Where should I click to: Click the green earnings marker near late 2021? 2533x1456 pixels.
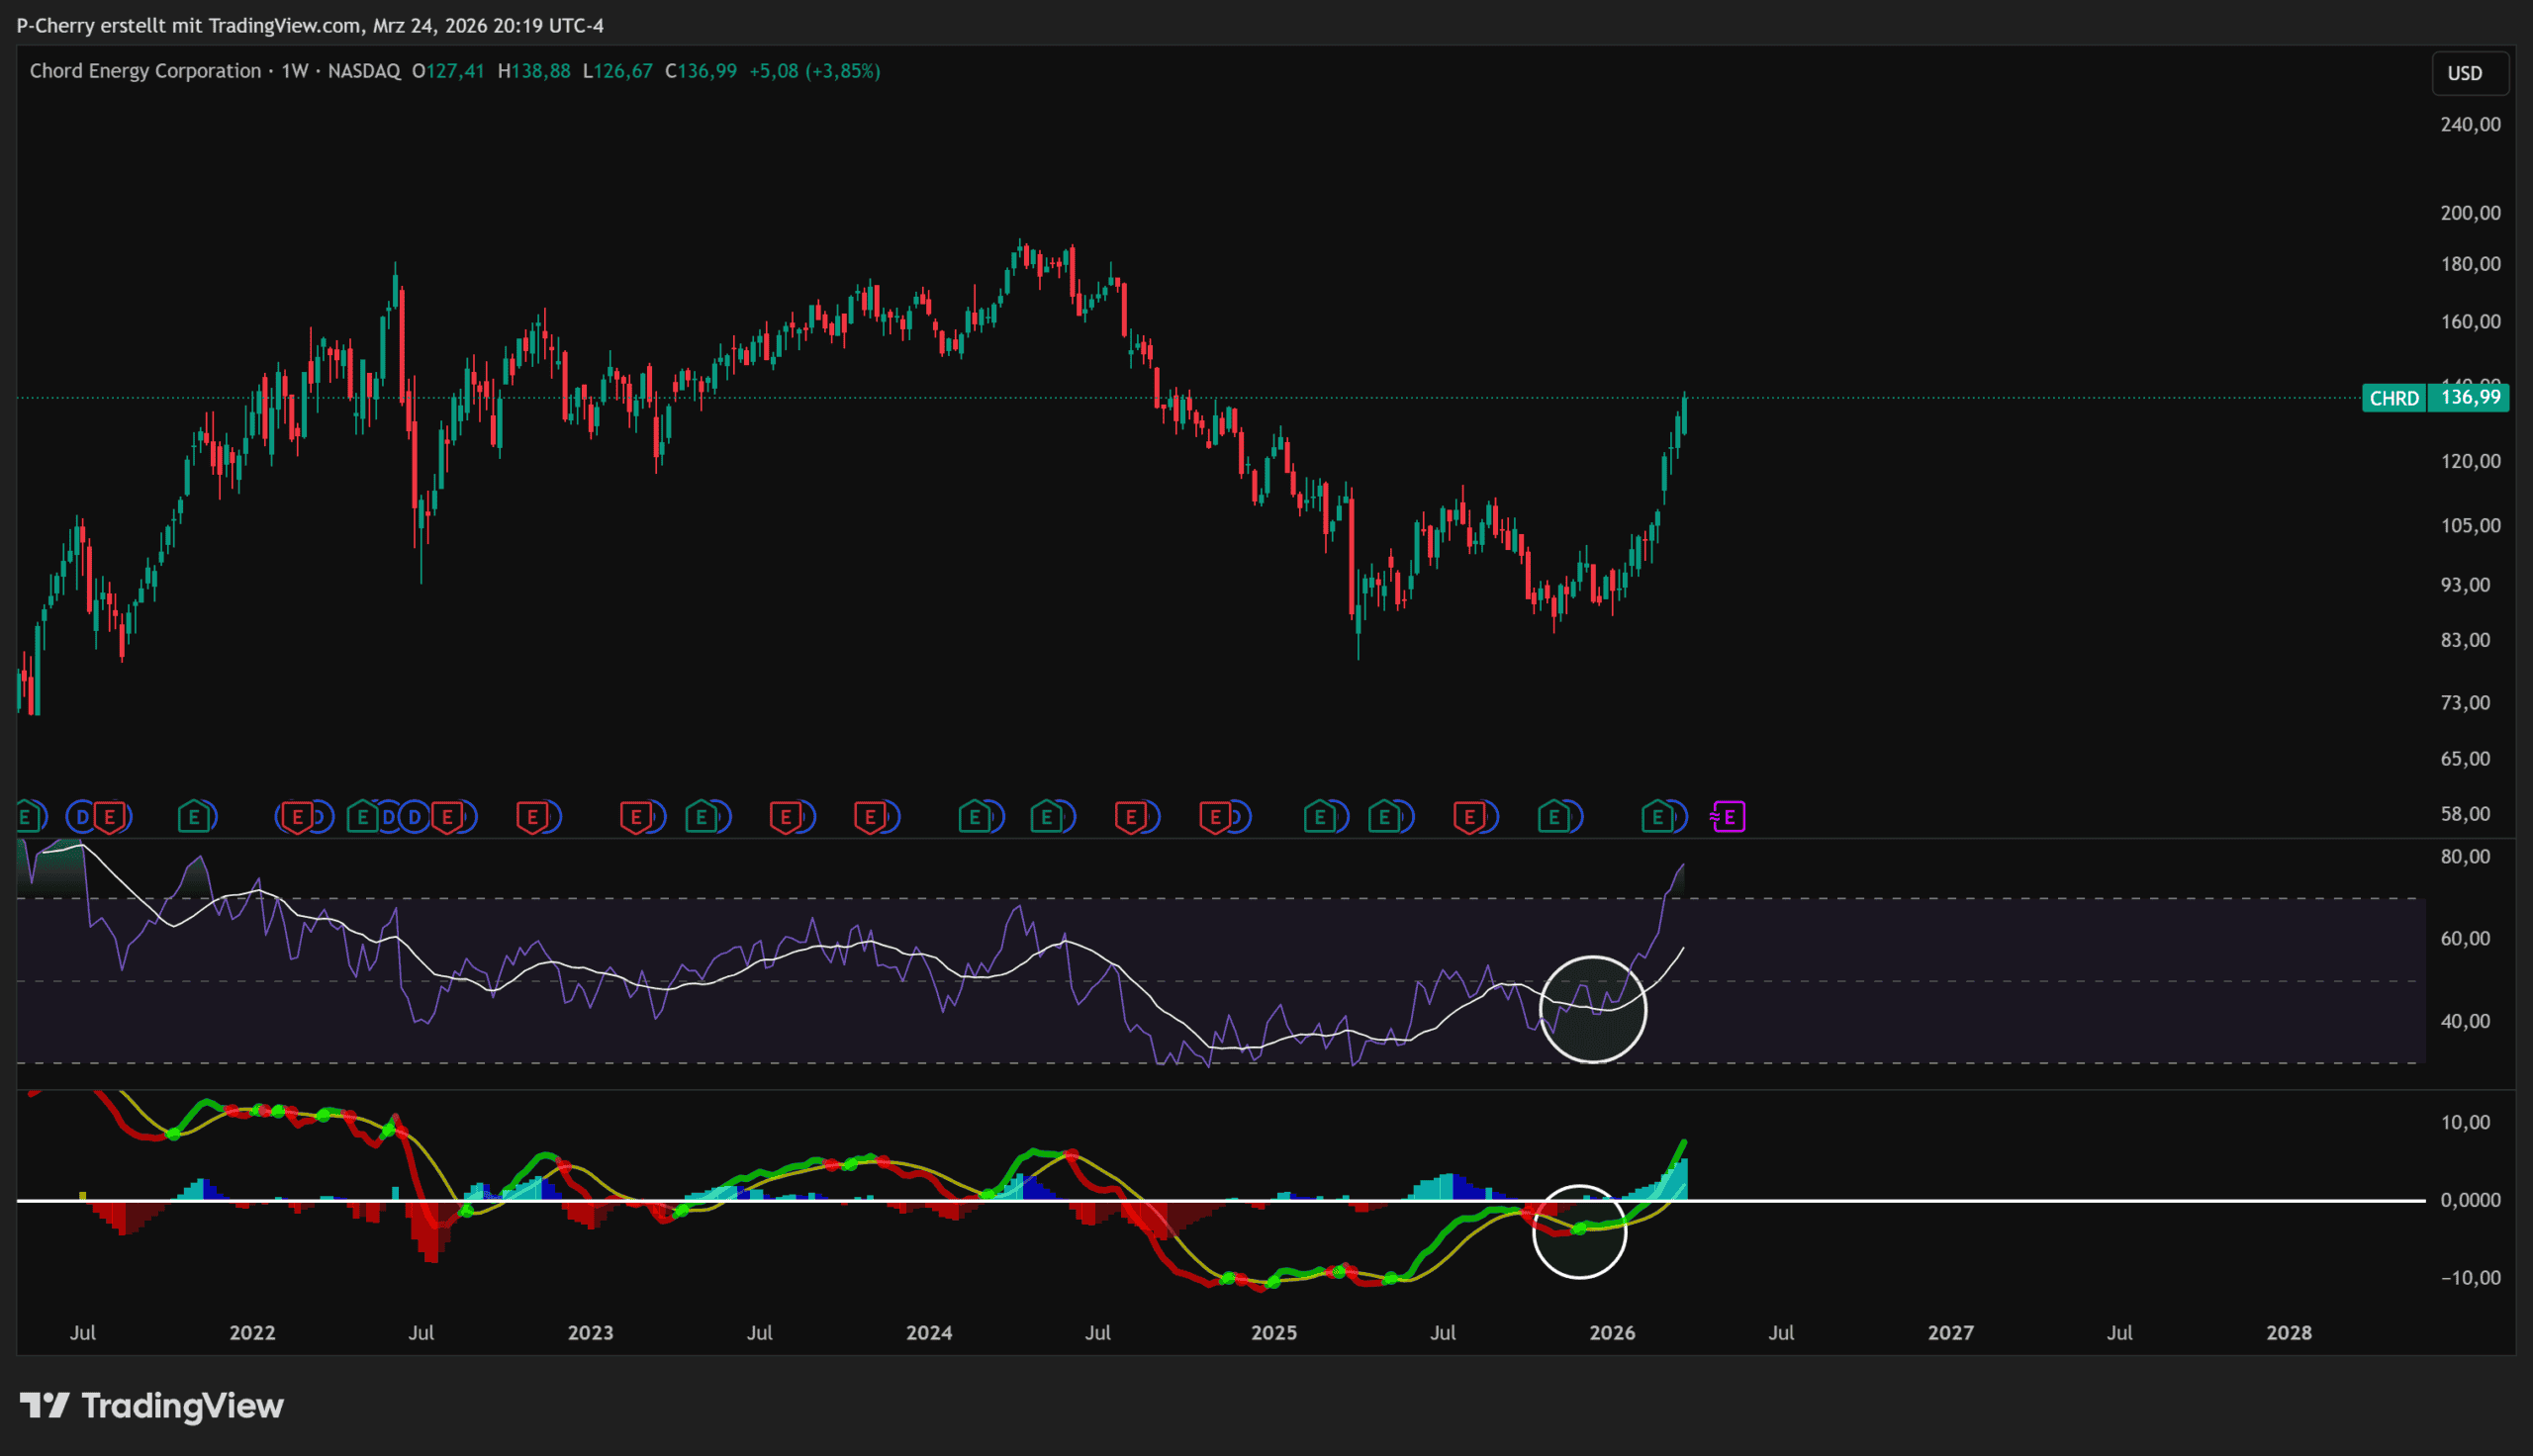coord(195,817)
